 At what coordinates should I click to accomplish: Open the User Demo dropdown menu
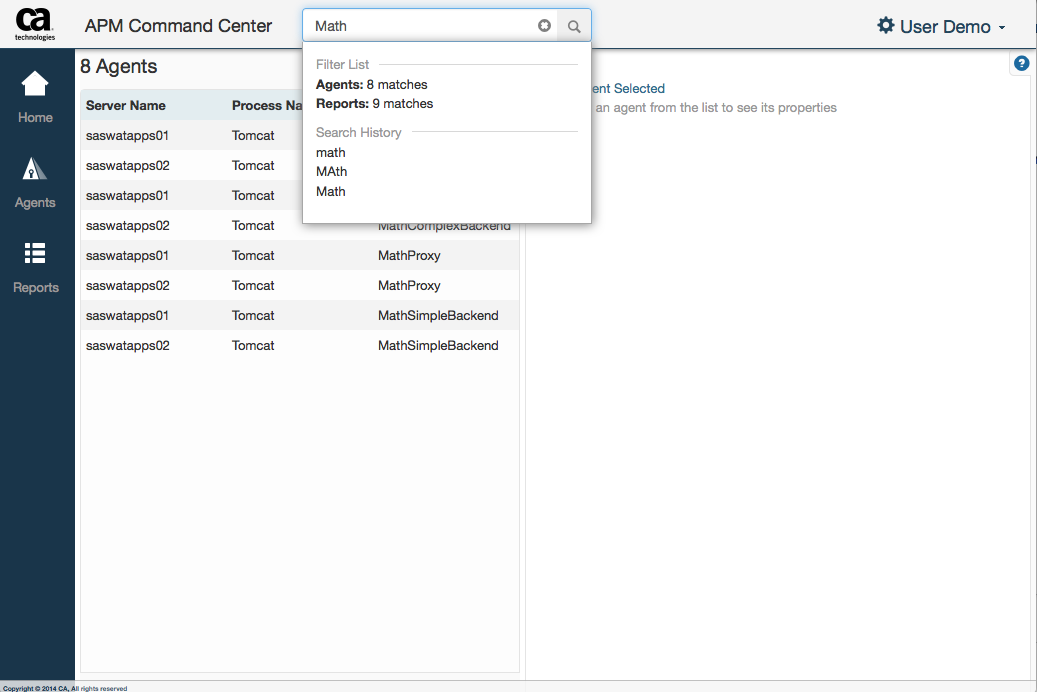click(942, 26)
